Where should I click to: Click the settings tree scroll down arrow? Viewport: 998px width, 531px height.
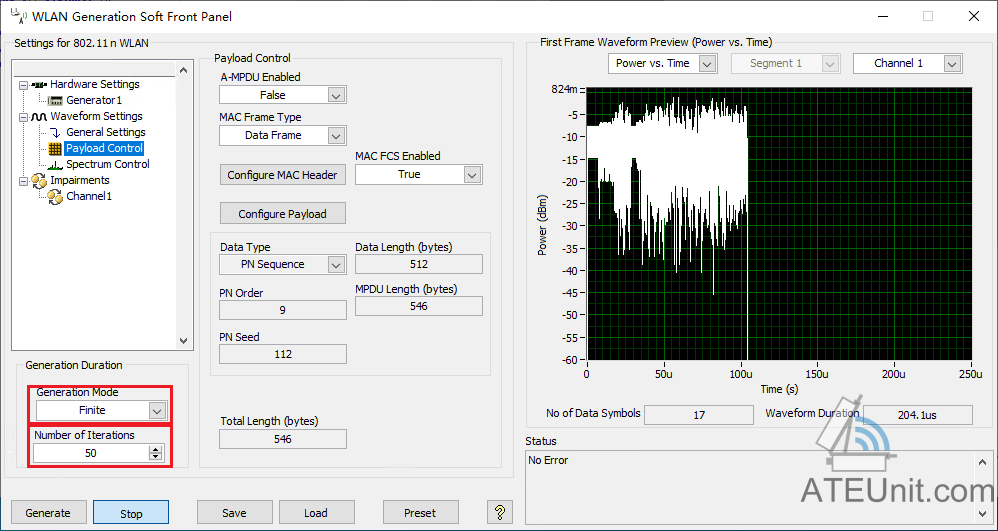[183, 341]
